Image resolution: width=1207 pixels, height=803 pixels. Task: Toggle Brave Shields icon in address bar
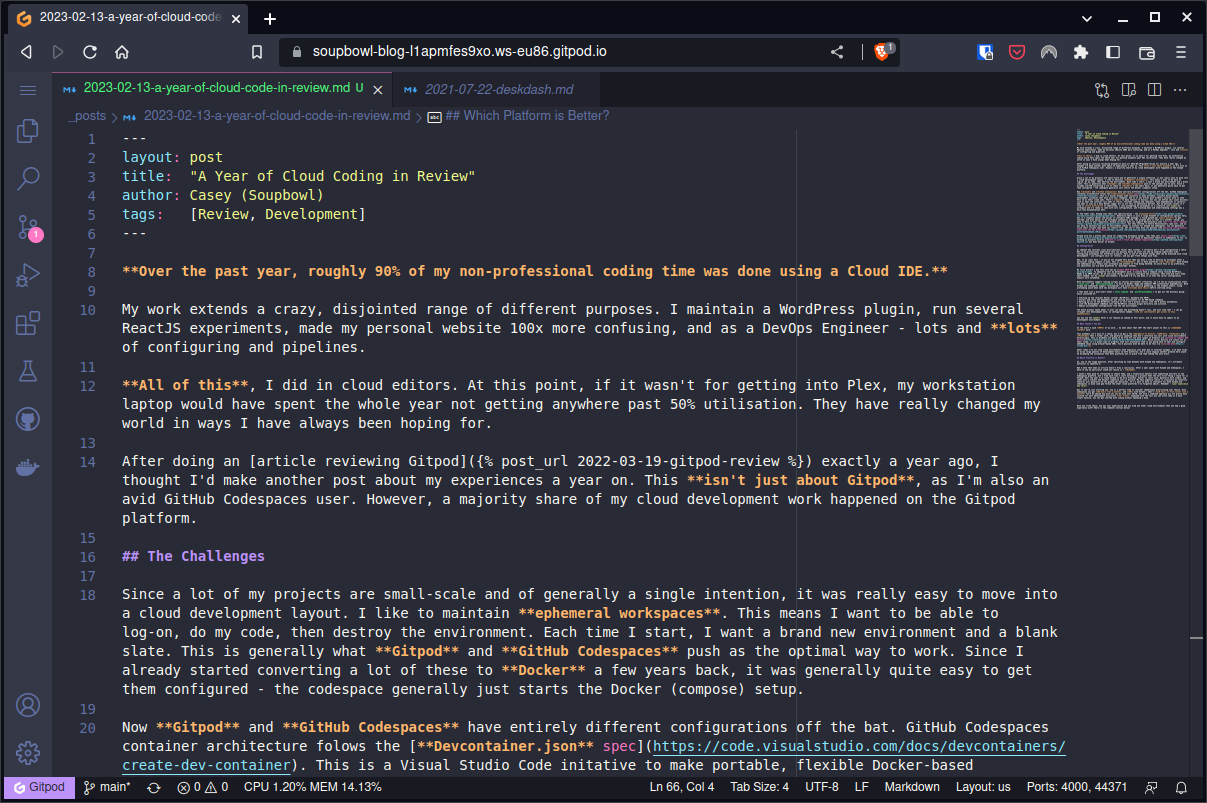pos(883,52)
